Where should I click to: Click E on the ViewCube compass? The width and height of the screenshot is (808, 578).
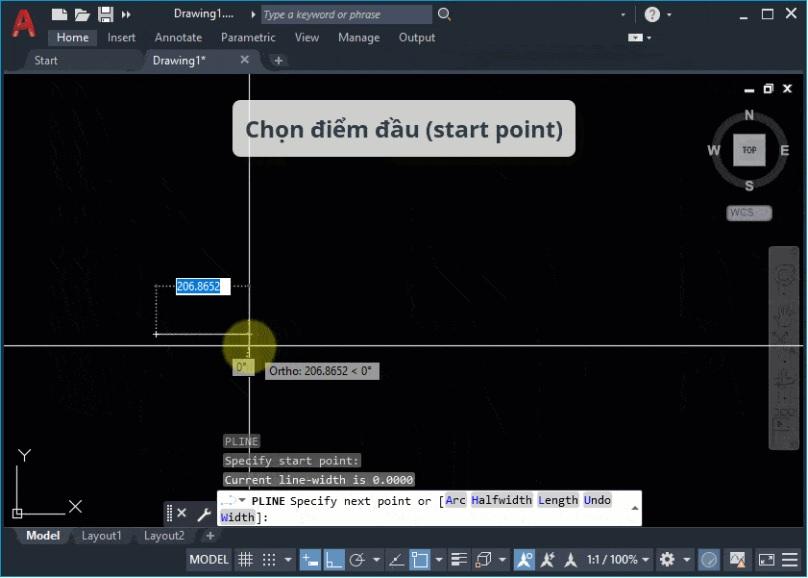point(784,150)
